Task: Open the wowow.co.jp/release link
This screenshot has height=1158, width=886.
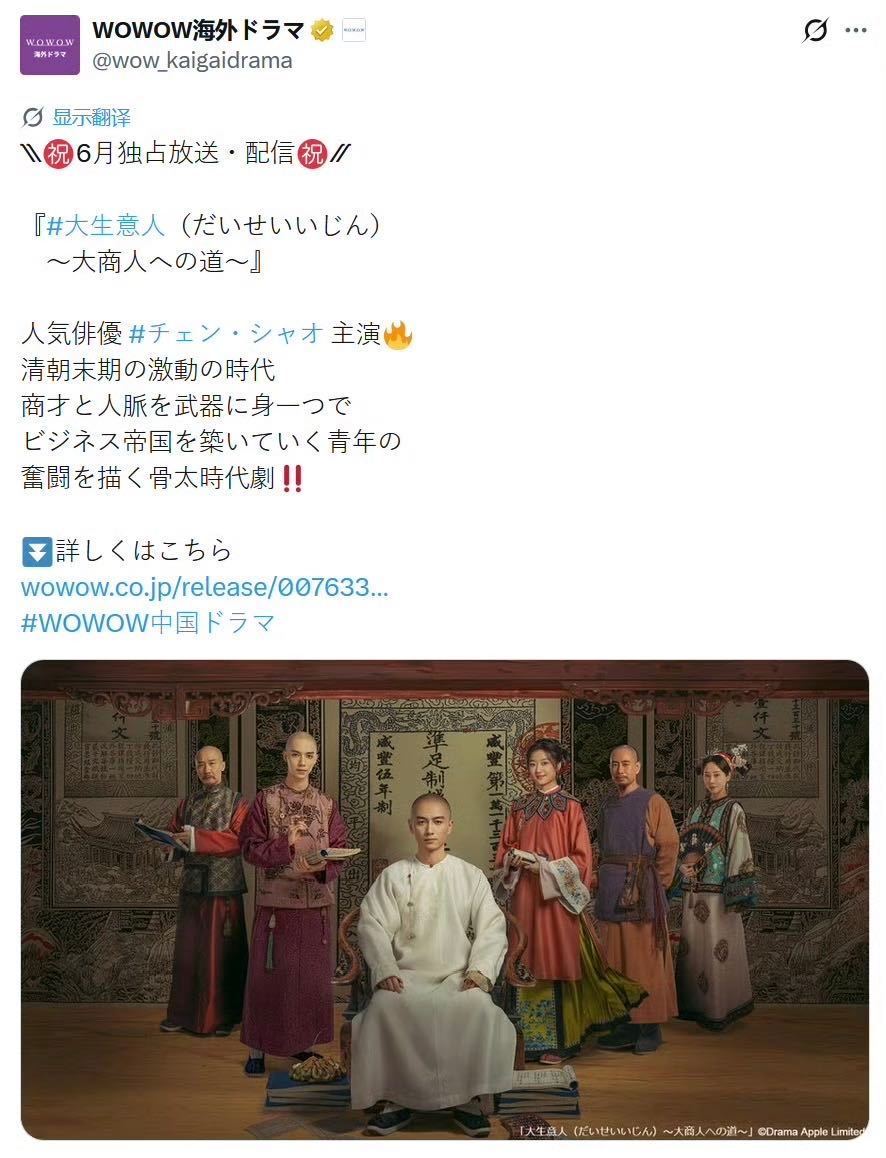Action: [x=205, y=587]
